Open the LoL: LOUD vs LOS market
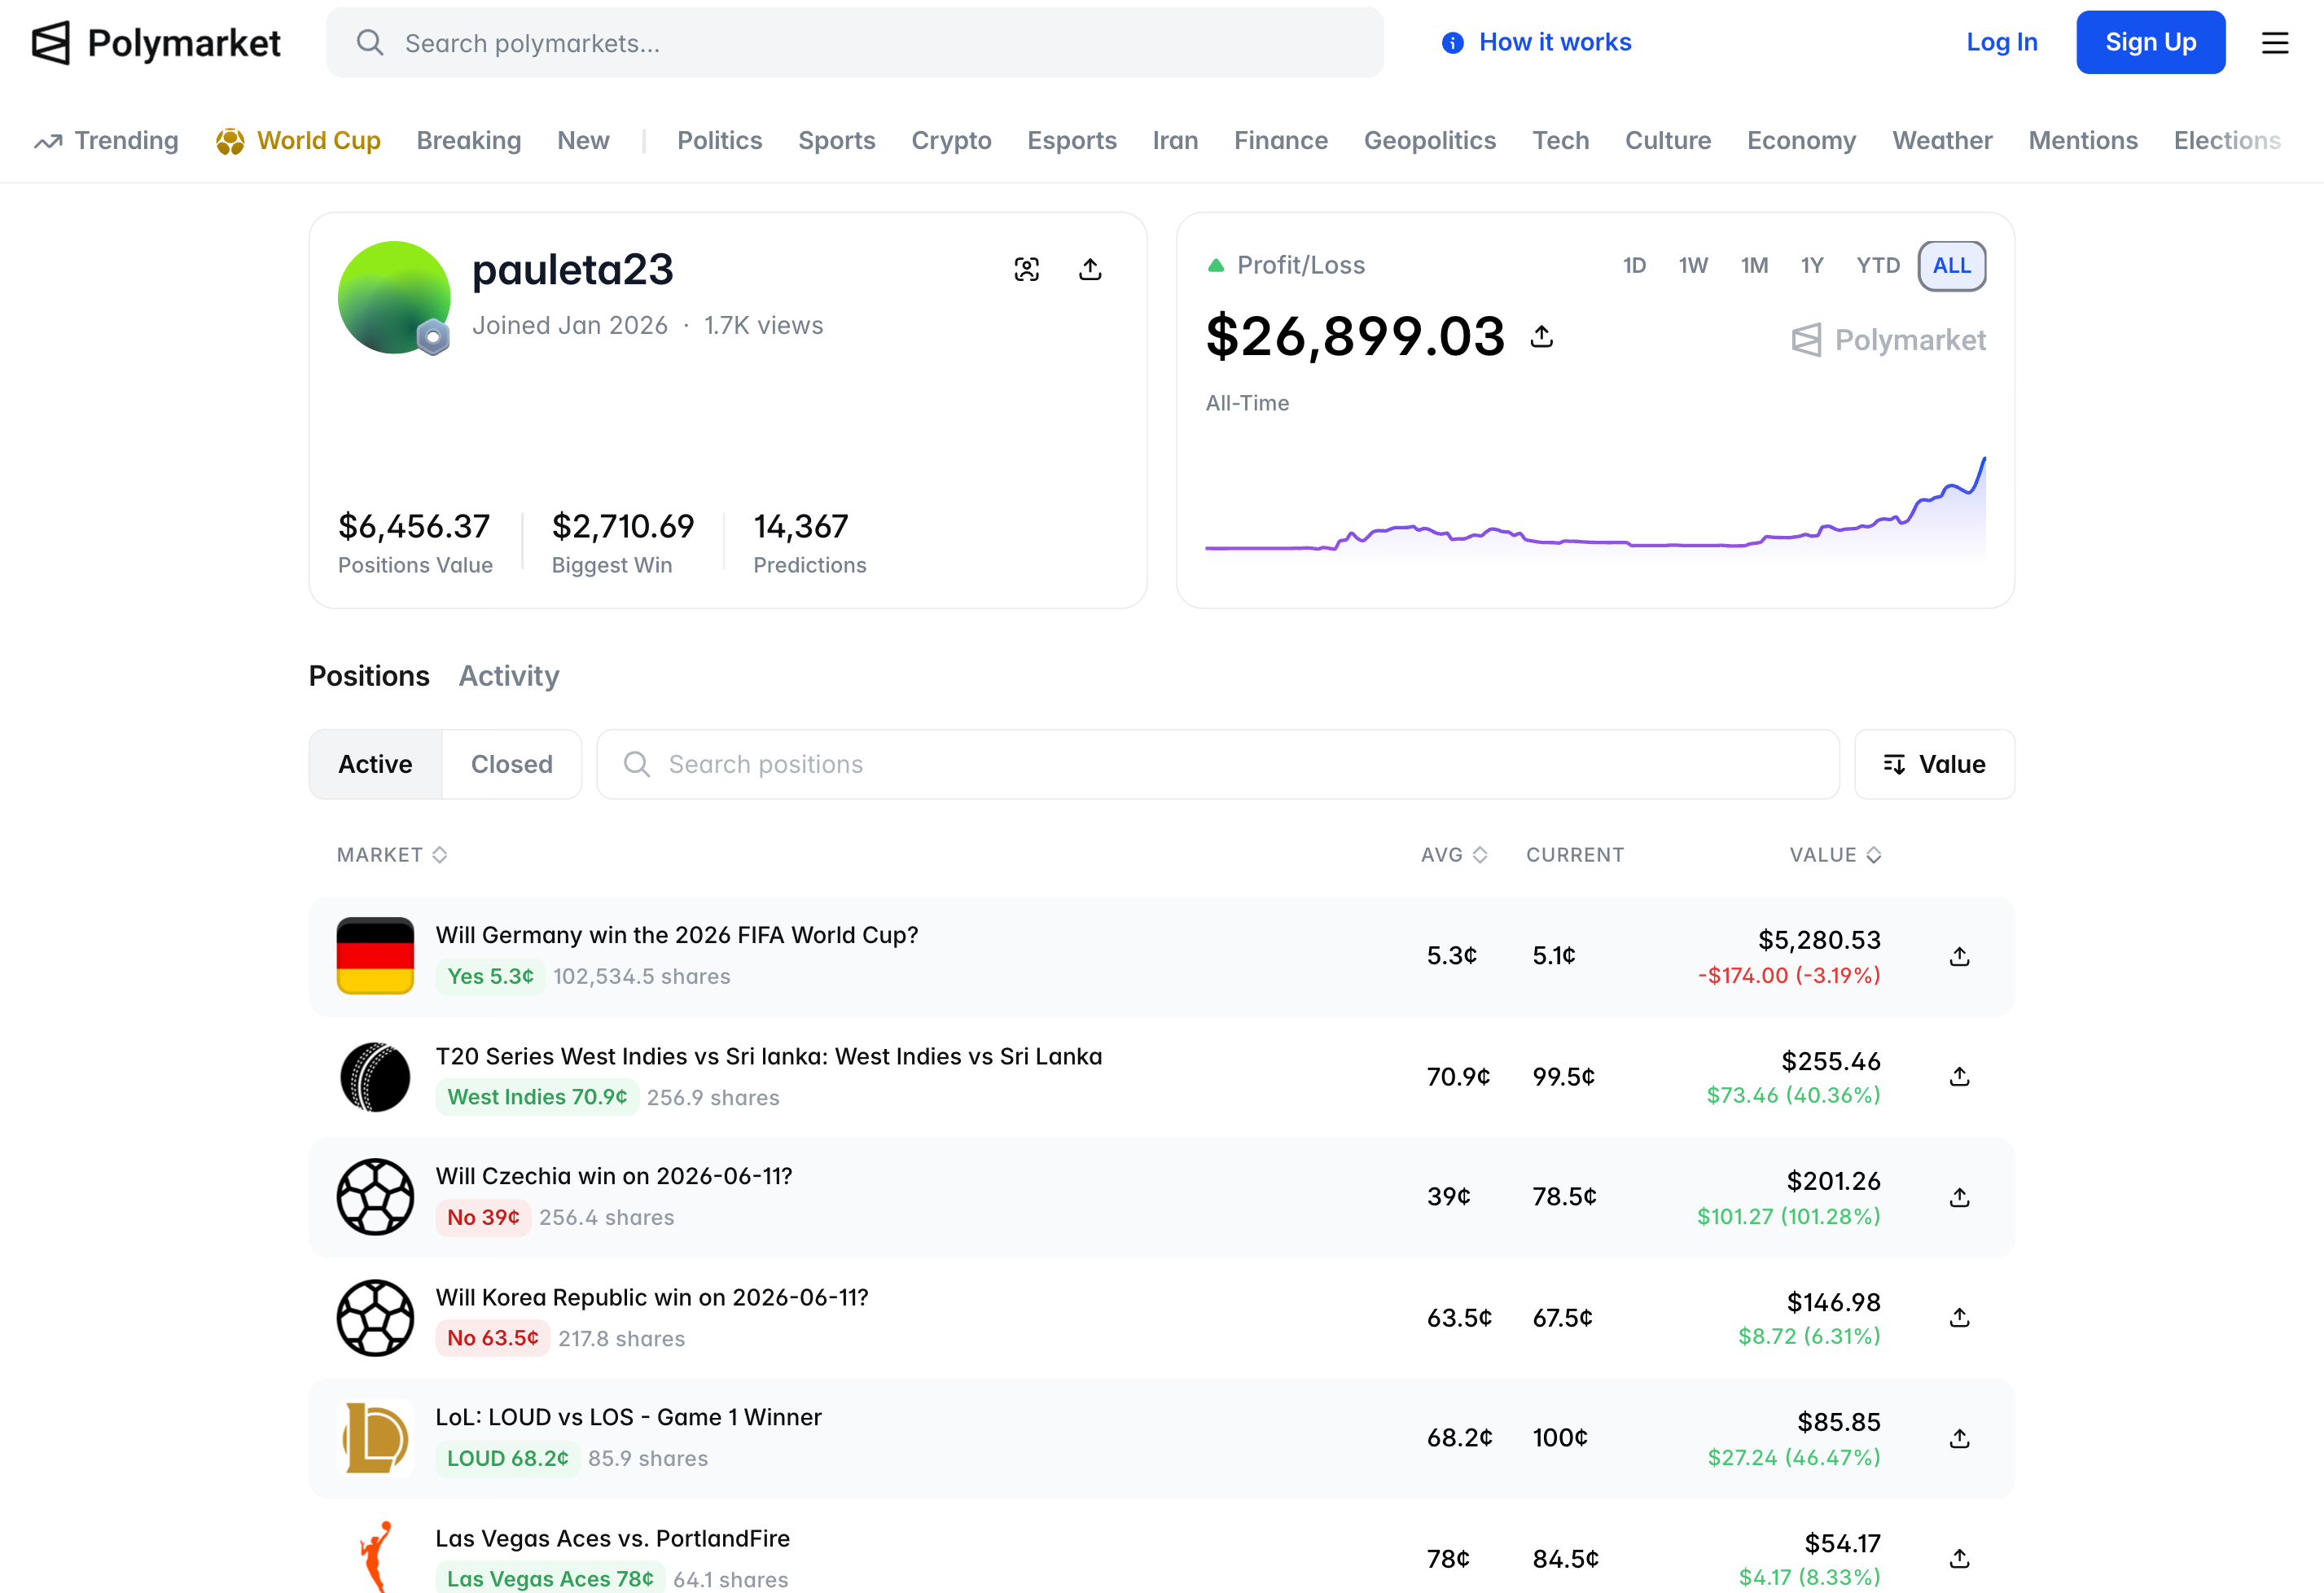2324x1593 pixels. (x=629, y=1418)
